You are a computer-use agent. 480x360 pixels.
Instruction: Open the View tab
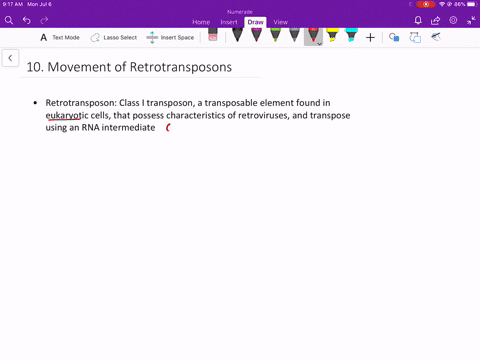(280, 22)
